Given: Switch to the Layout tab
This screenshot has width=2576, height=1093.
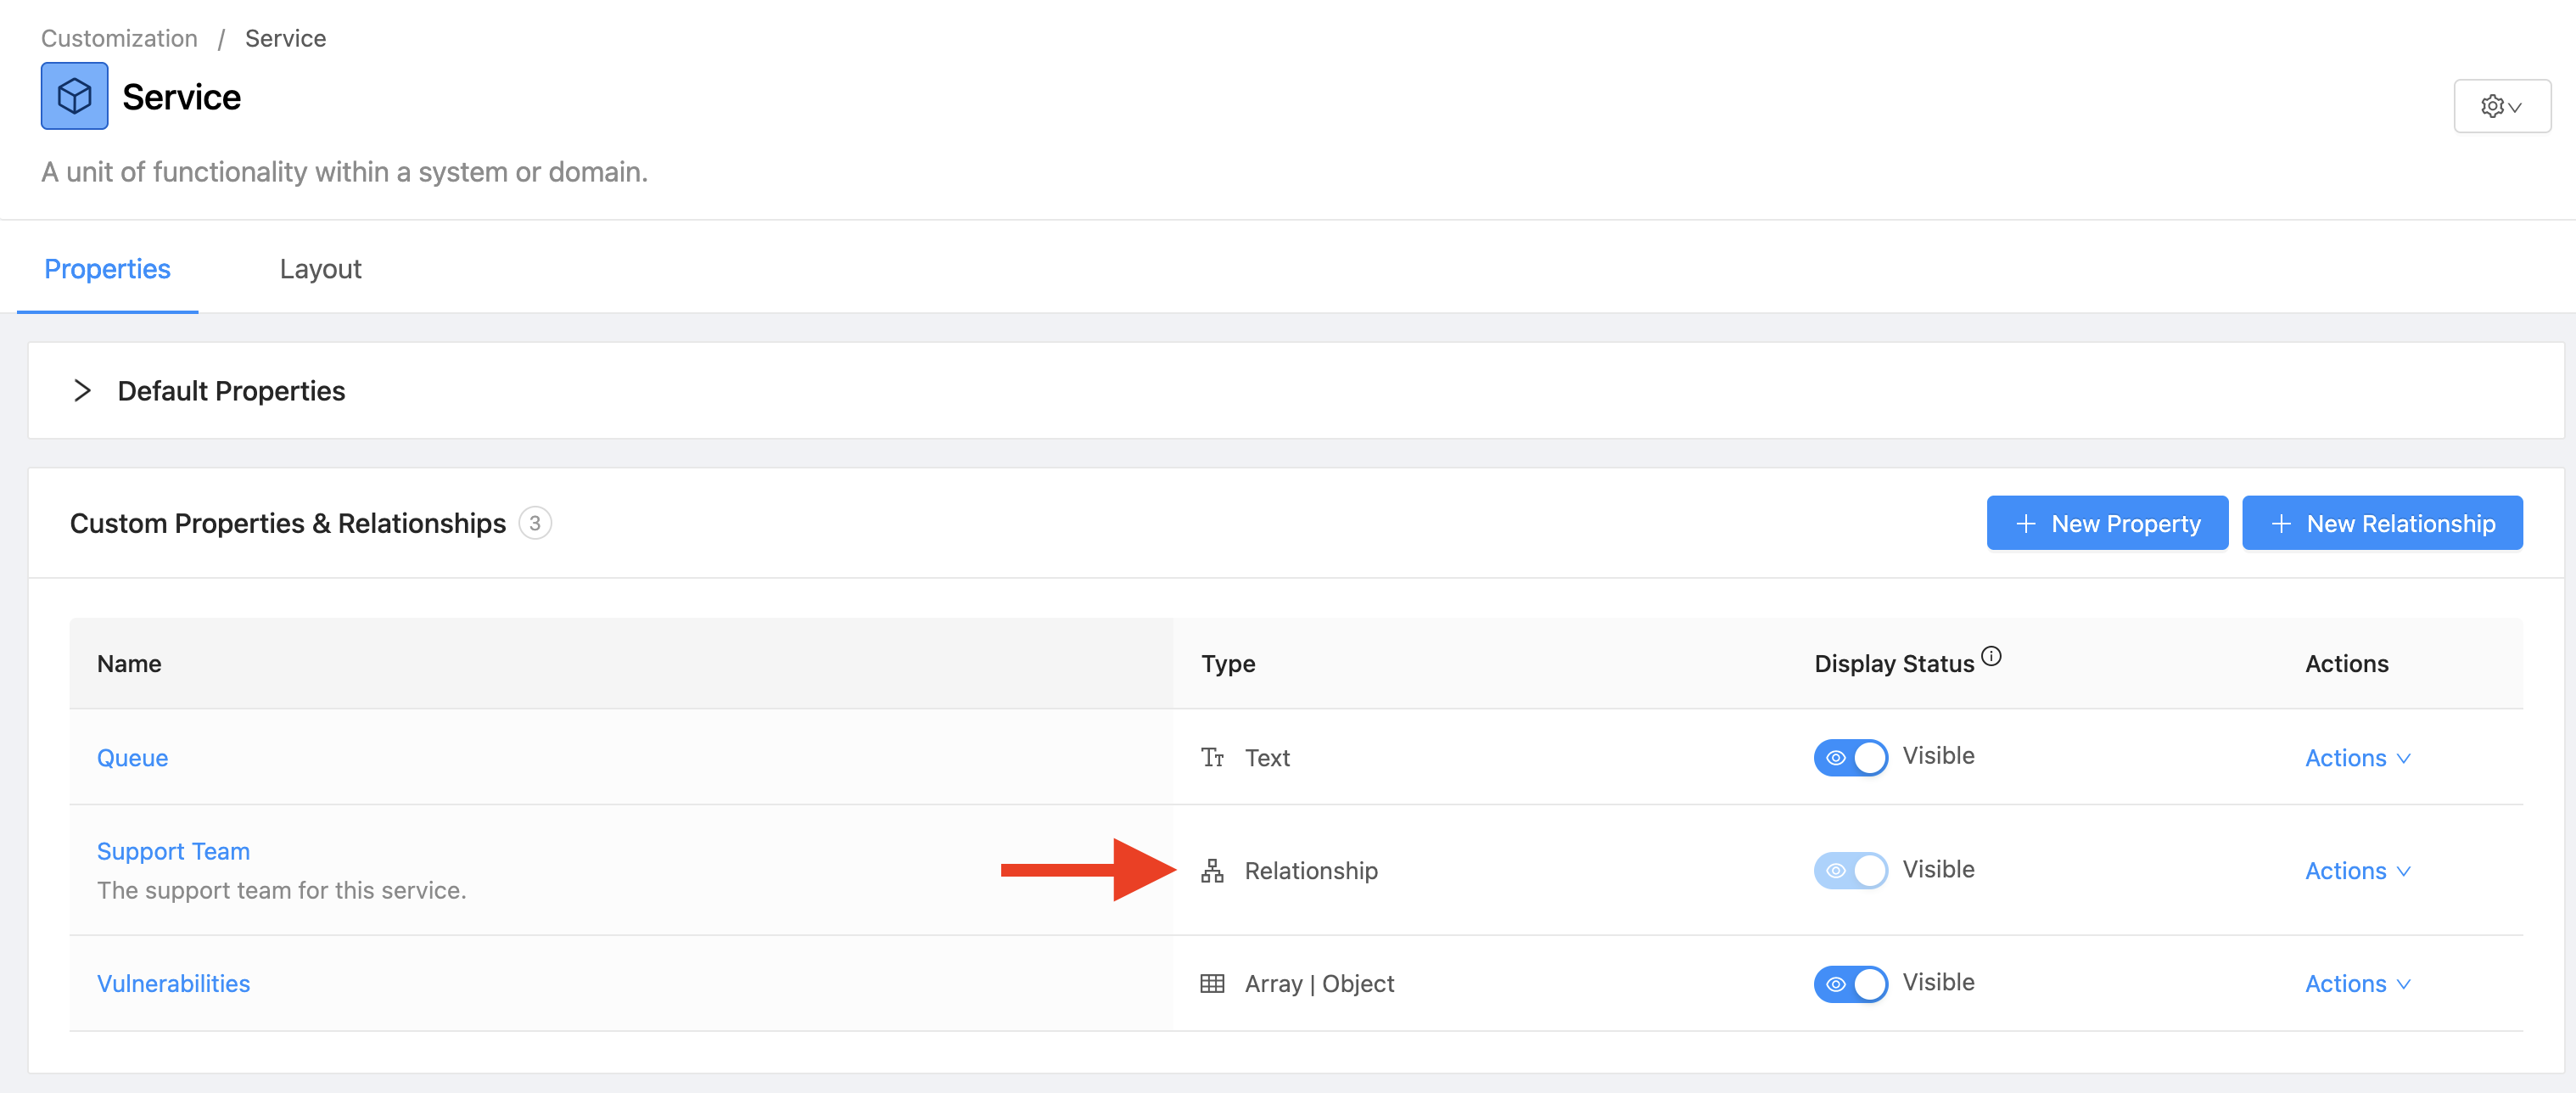Looking at the screenshot, I should [320, 268].
